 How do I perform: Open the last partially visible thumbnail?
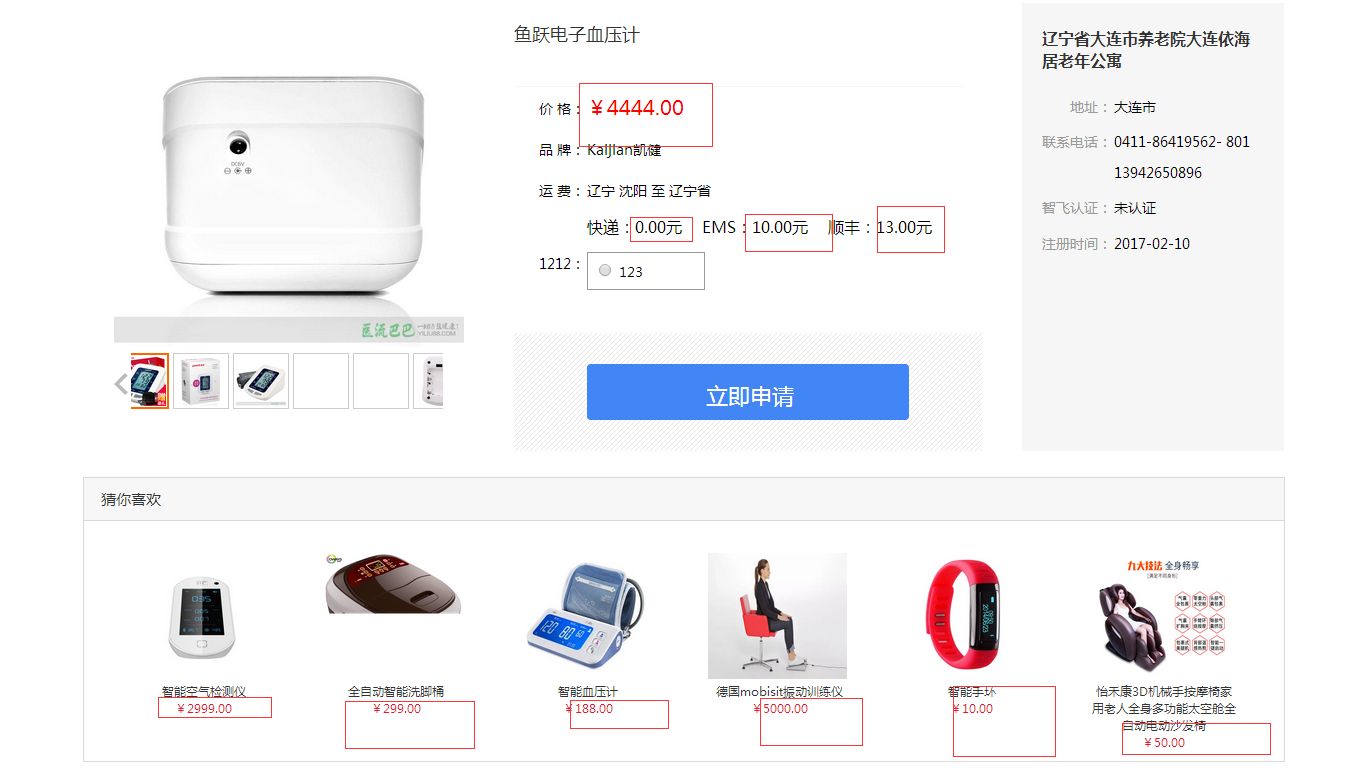click(x=428, y=381)
